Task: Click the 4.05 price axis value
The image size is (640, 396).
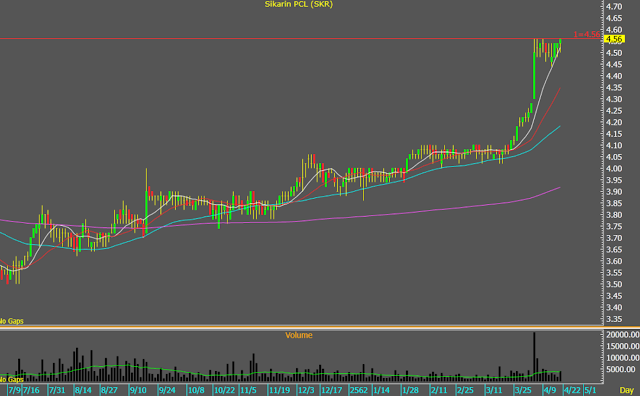Action: coord(614,157)
